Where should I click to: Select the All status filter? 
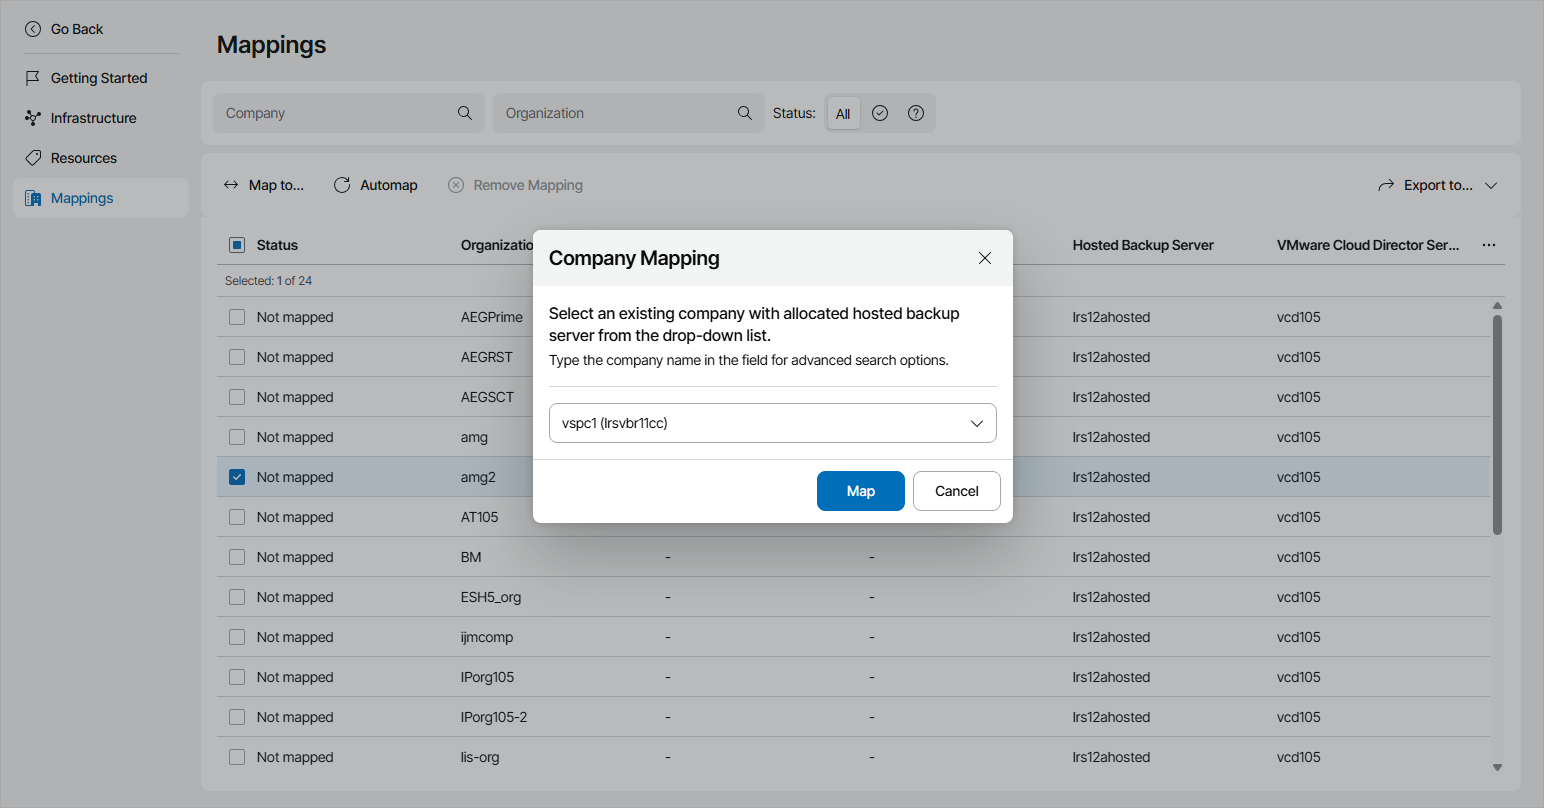(843, 114)
